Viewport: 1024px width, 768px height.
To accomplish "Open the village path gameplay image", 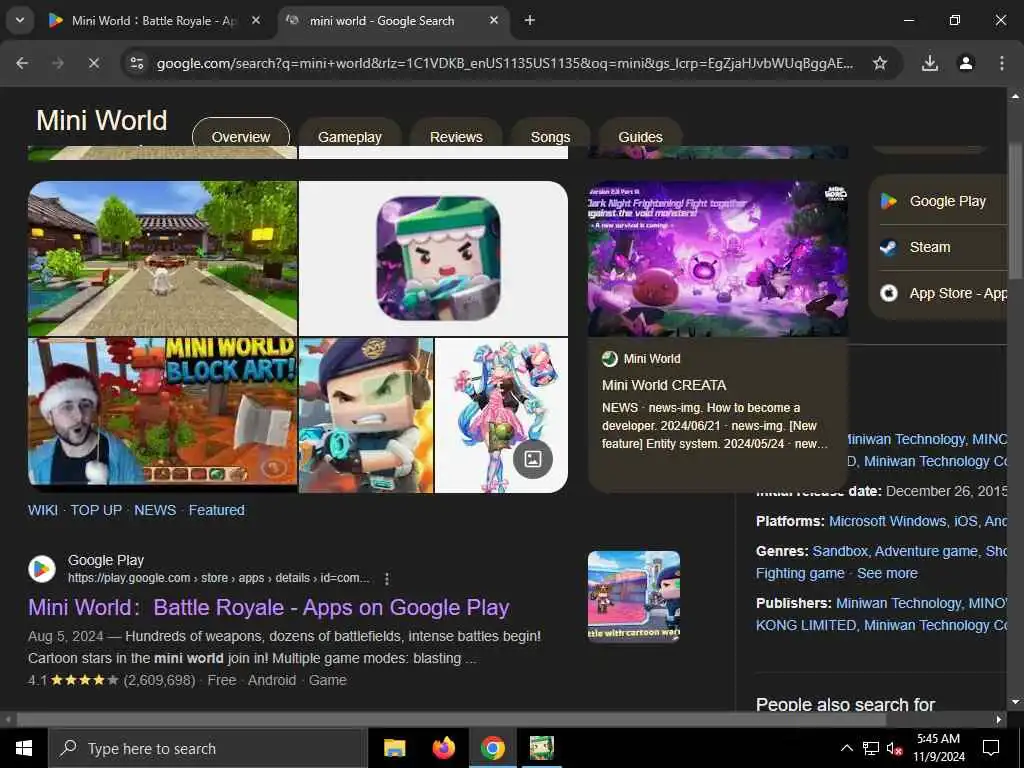I will 163,259.
